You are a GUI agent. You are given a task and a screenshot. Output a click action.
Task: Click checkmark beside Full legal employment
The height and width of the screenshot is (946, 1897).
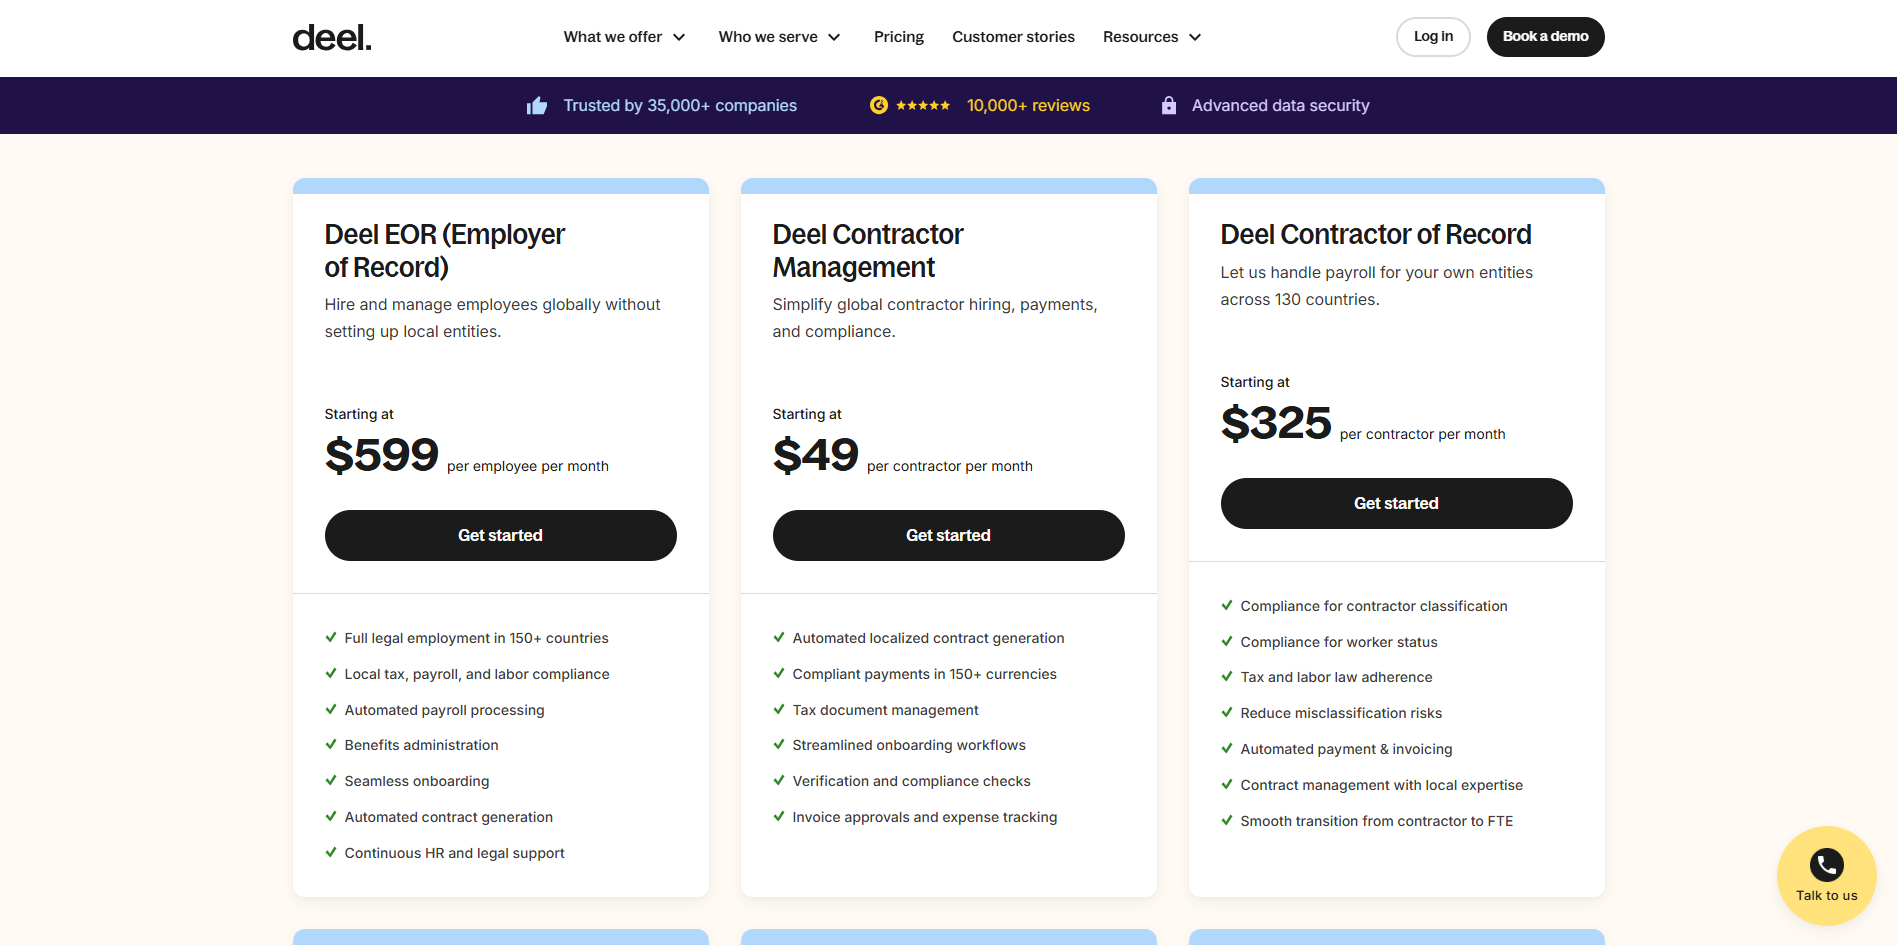click(331, 637)
